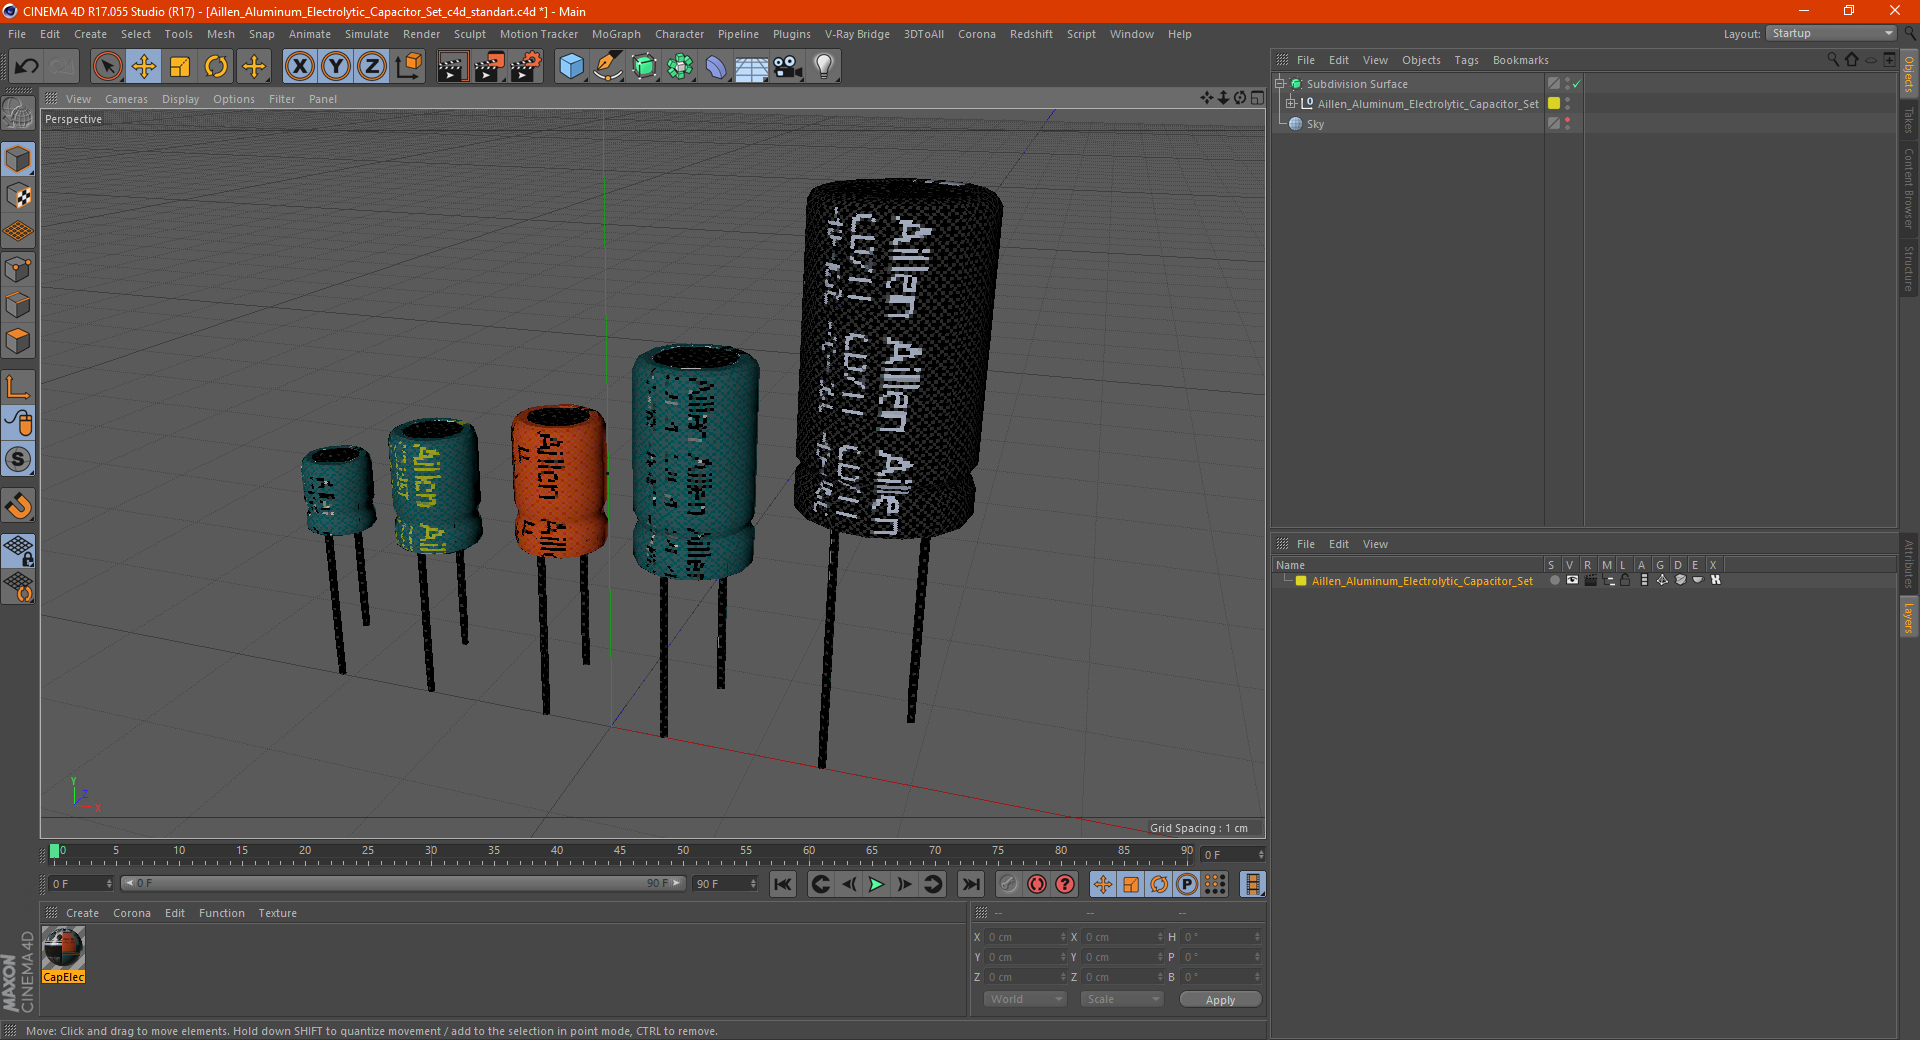
Task: Open the Layers side tab
Action: tap(1909, 619)
